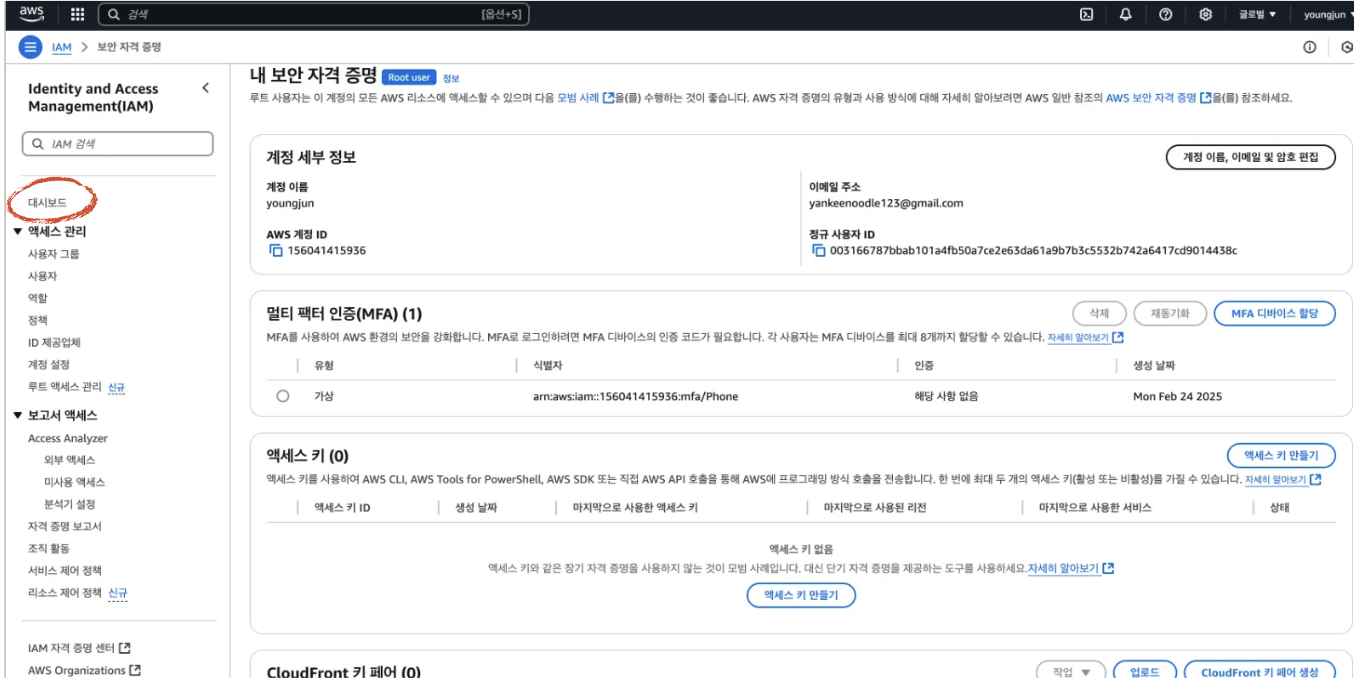Open 조직 활동 in the sidebar
This screenshot has height=680, width=1354.
point(49,548)
